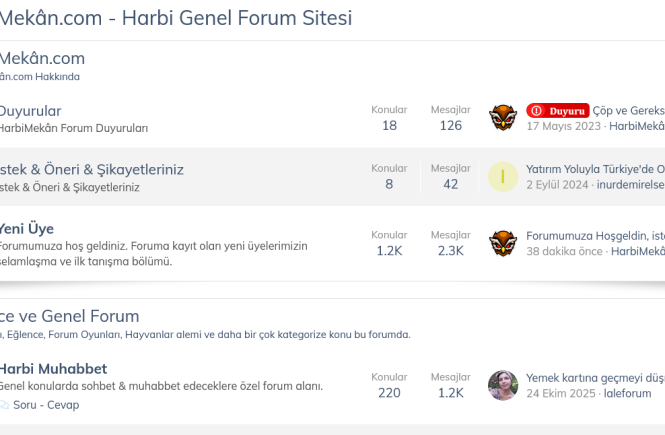Click the owl avatar in Duyurular row

pos(503,118)
